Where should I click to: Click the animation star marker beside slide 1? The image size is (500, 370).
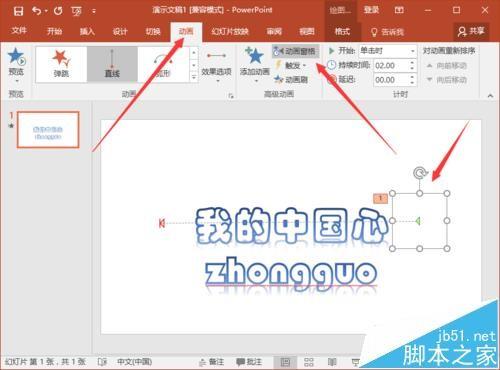coord(11,126)
